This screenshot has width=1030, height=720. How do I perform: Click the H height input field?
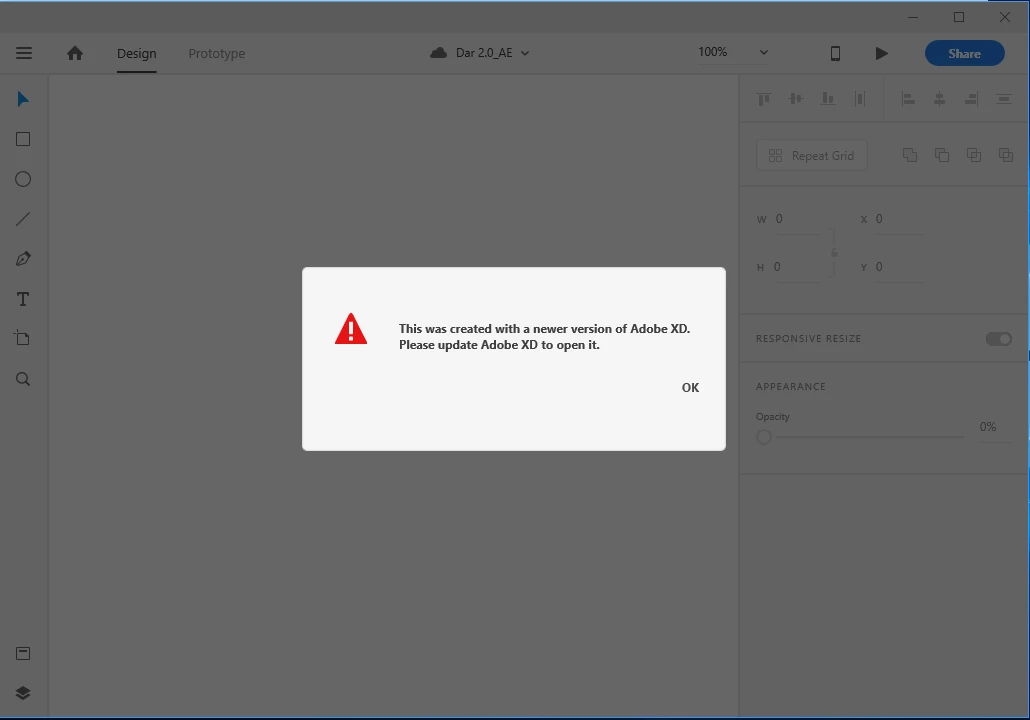tap(797, 267)
